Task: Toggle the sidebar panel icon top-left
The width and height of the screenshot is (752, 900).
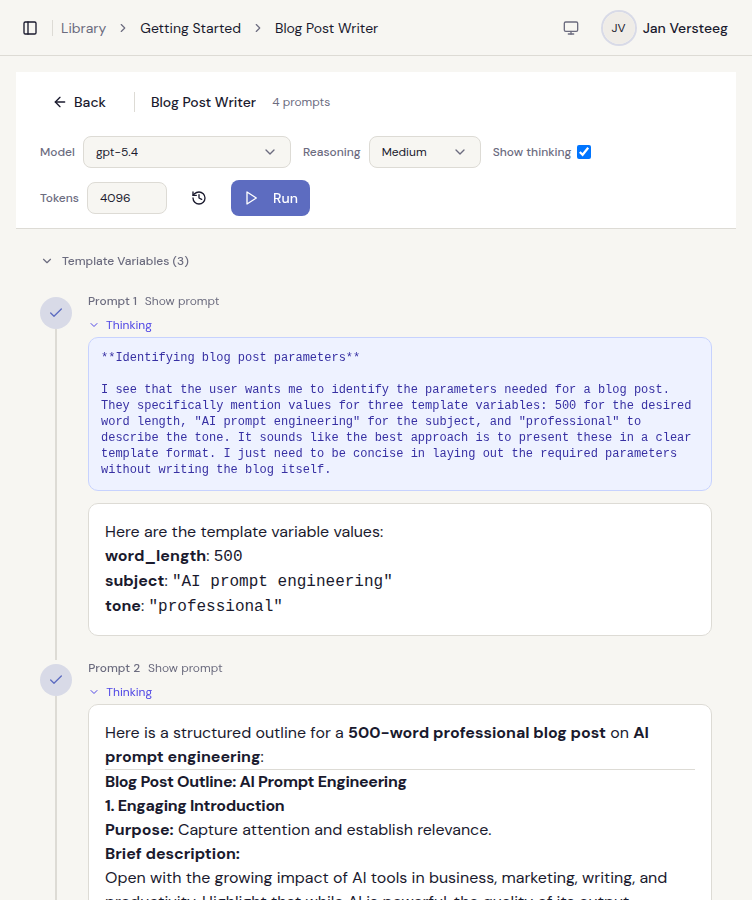Action: click(30, 28)
